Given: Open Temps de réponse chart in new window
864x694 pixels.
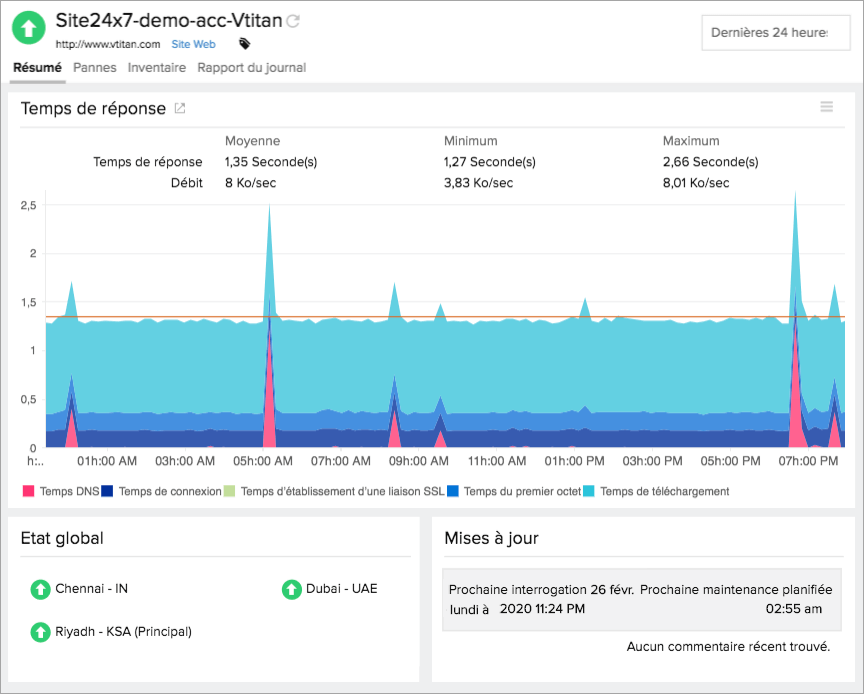Looking at the screenshot, I should tap(180, 109).
